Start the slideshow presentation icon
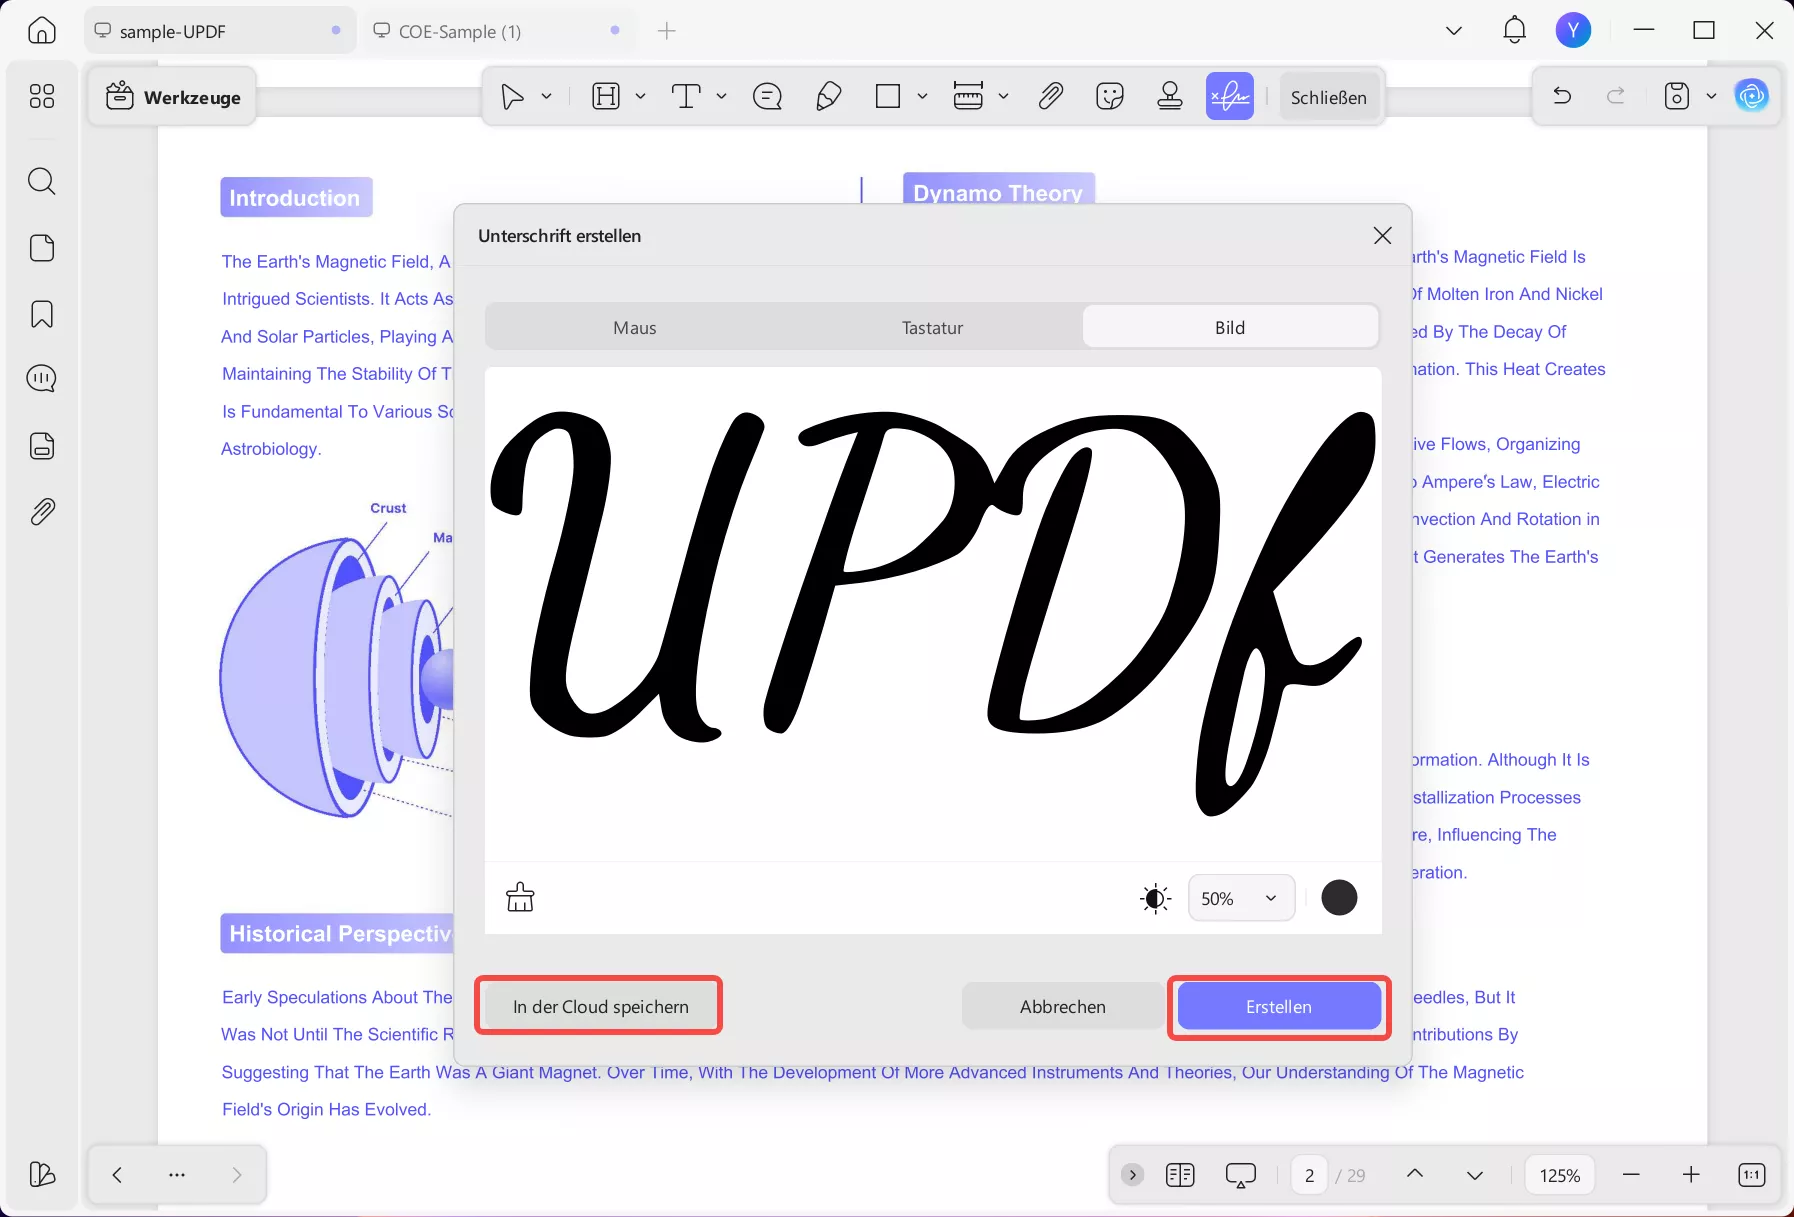This screenshot has width=1794, height=1217. [1241, 1175]
